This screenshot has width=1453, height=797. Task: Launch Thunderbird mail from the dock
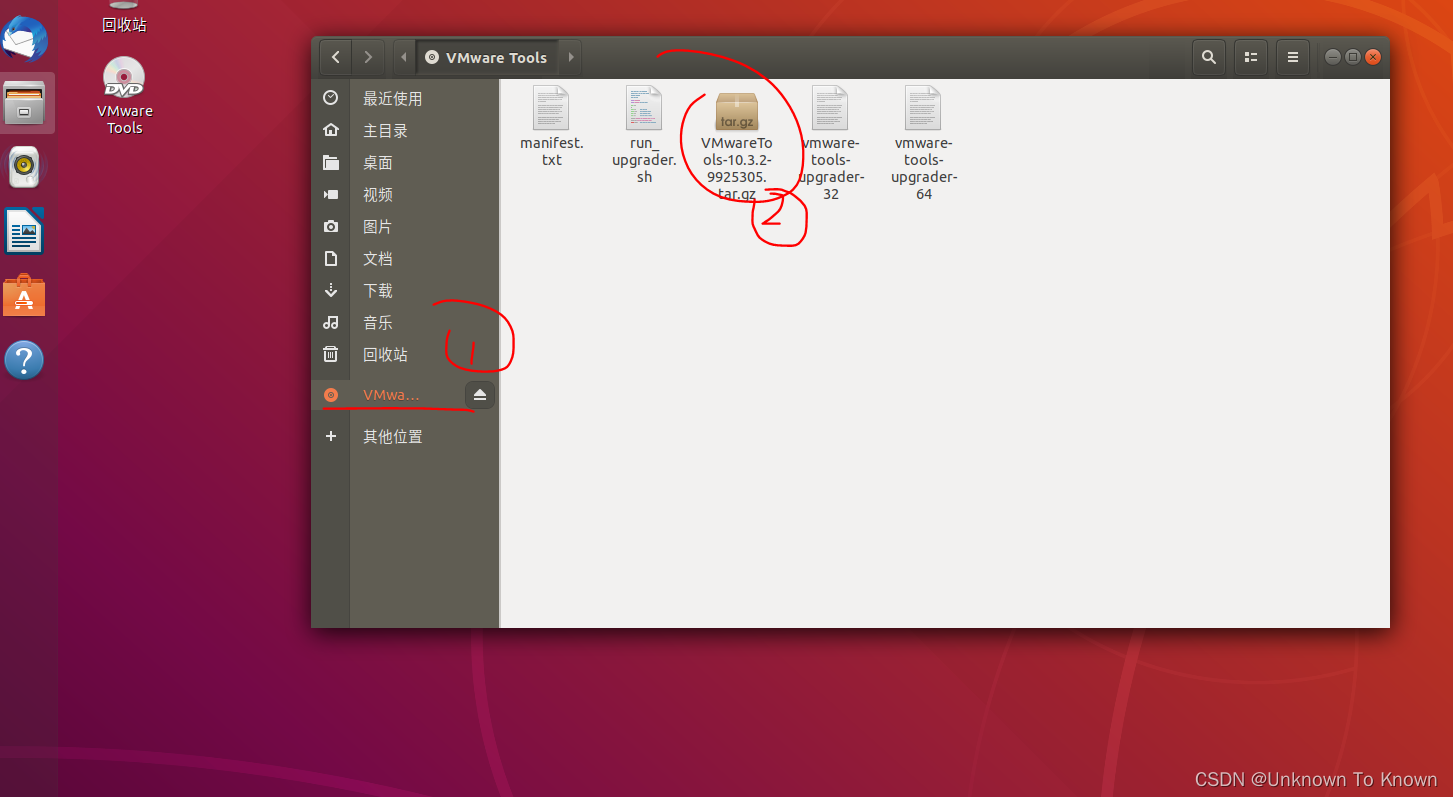click(25, 39)
